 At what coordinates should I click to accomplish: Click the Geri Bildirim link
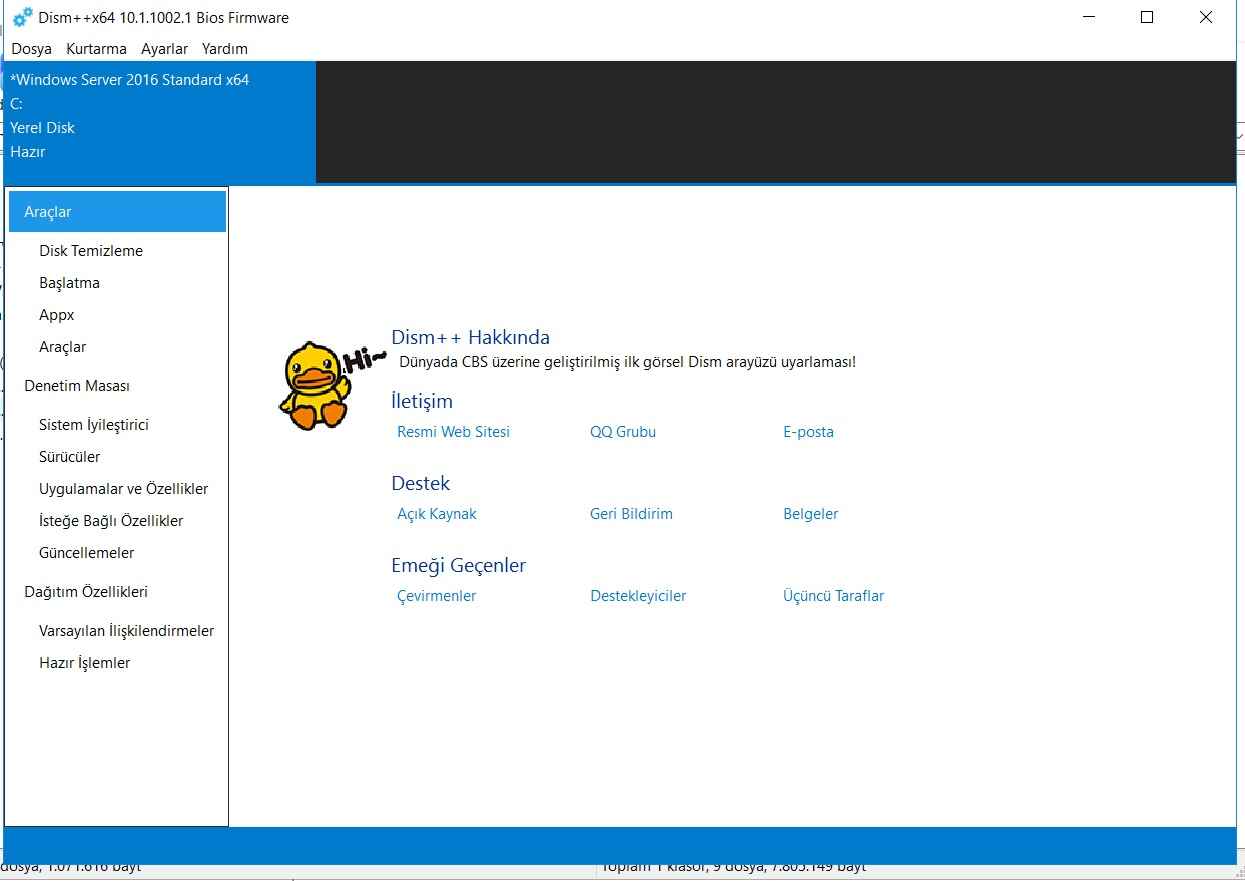click(631, 514)
